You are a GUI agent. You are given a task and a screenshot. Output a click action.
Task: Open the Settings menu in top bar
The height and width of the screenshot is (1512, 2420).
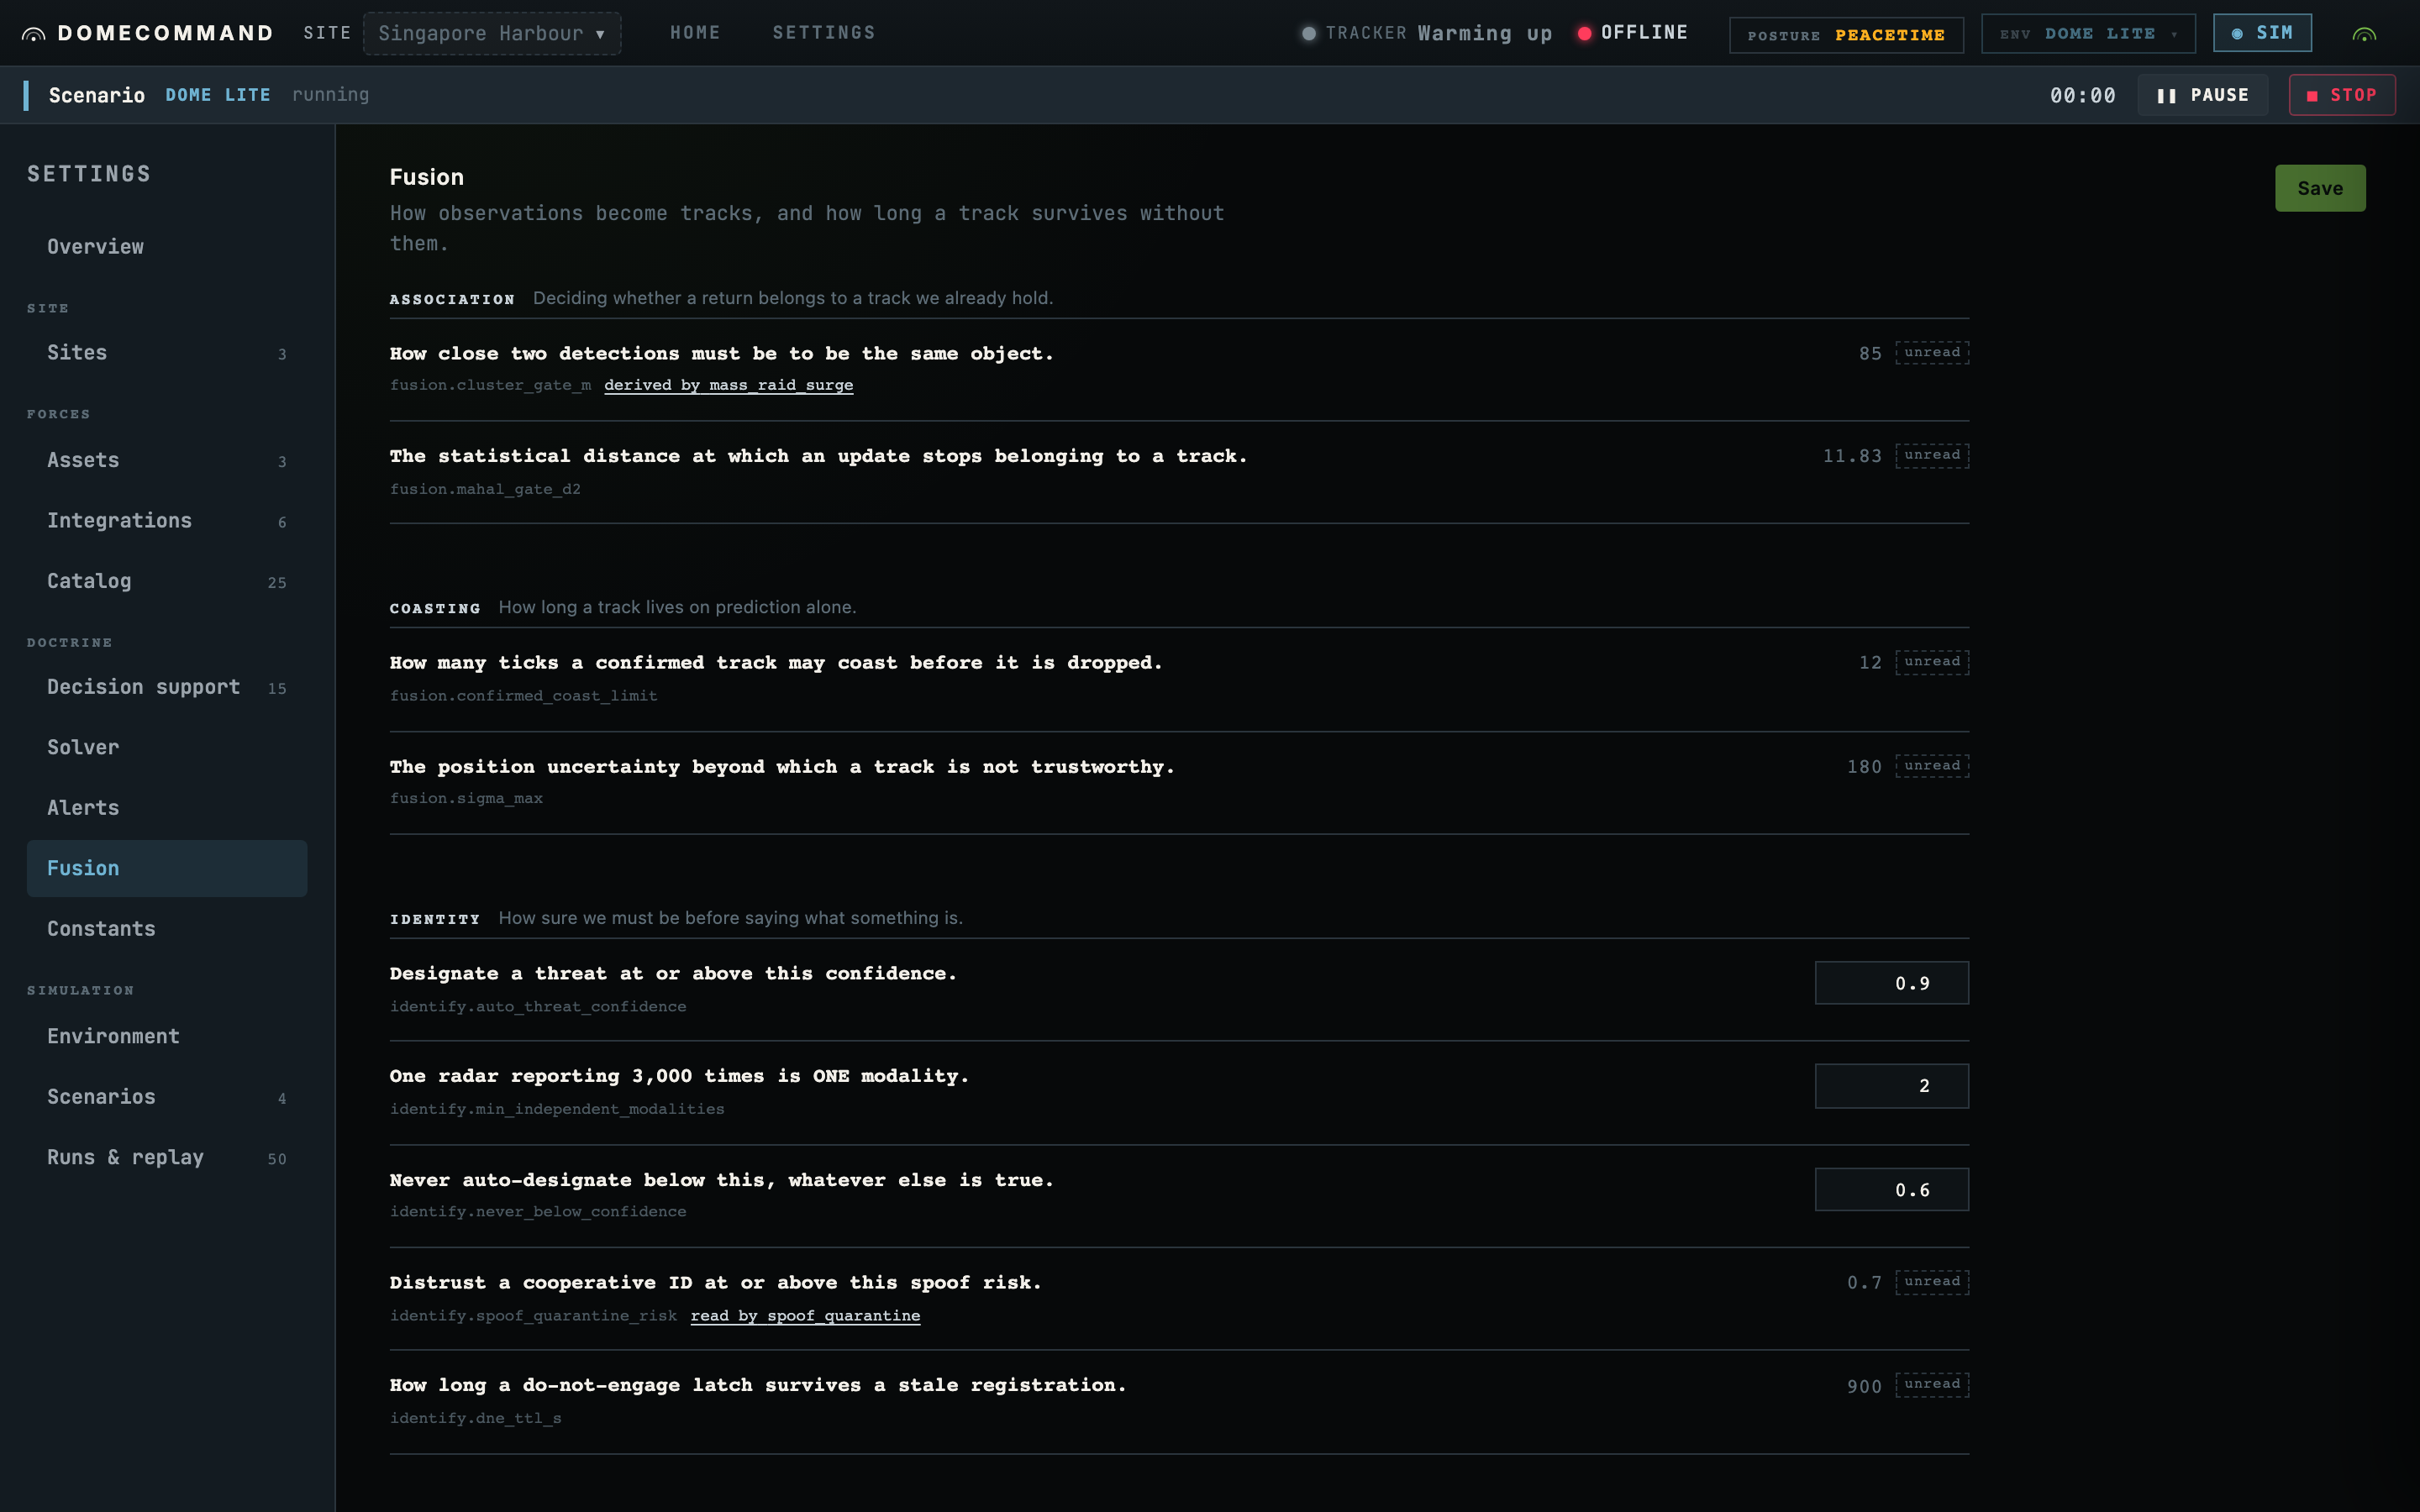coord(823,33)
